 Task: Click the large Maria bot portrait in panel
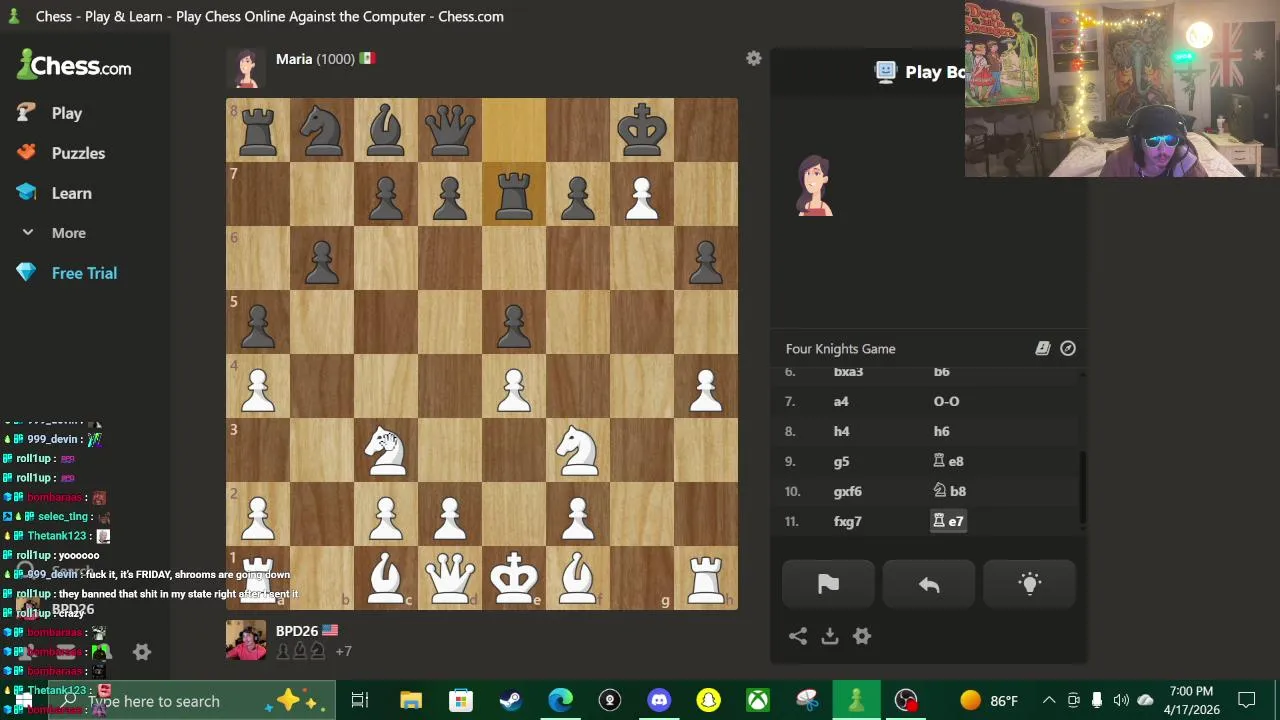(x=814, y=186)
